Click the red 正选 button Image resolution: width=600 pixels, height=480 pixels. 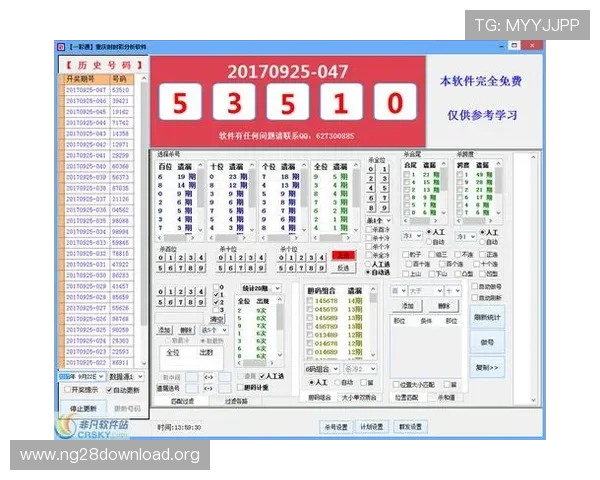(343, 255)
